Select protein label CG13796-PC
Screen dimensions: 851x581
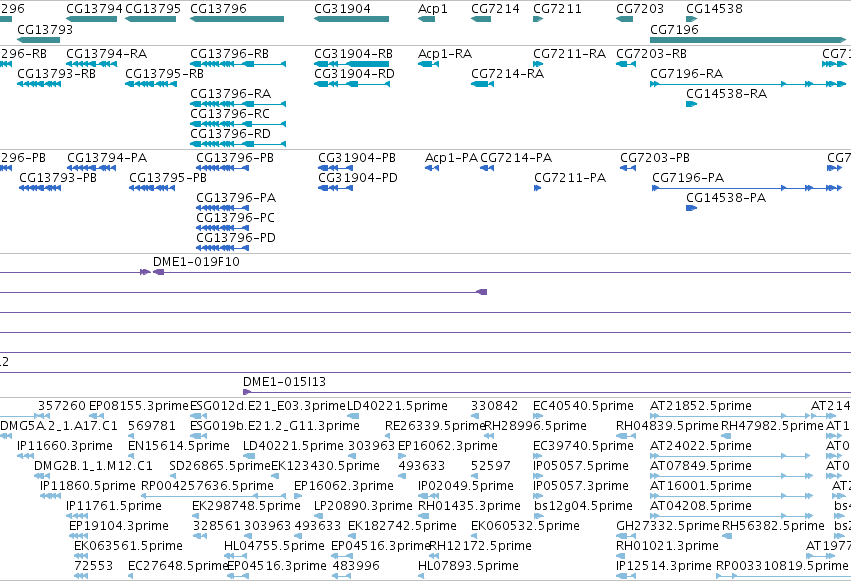pos(236,218)
